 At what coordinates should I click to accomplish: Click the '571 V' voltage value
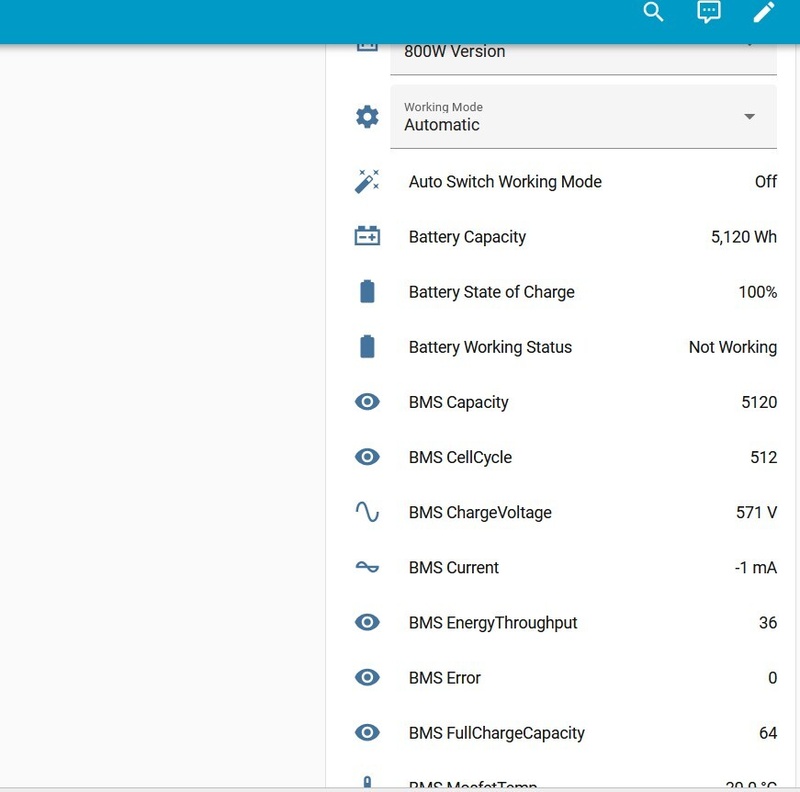756,512
